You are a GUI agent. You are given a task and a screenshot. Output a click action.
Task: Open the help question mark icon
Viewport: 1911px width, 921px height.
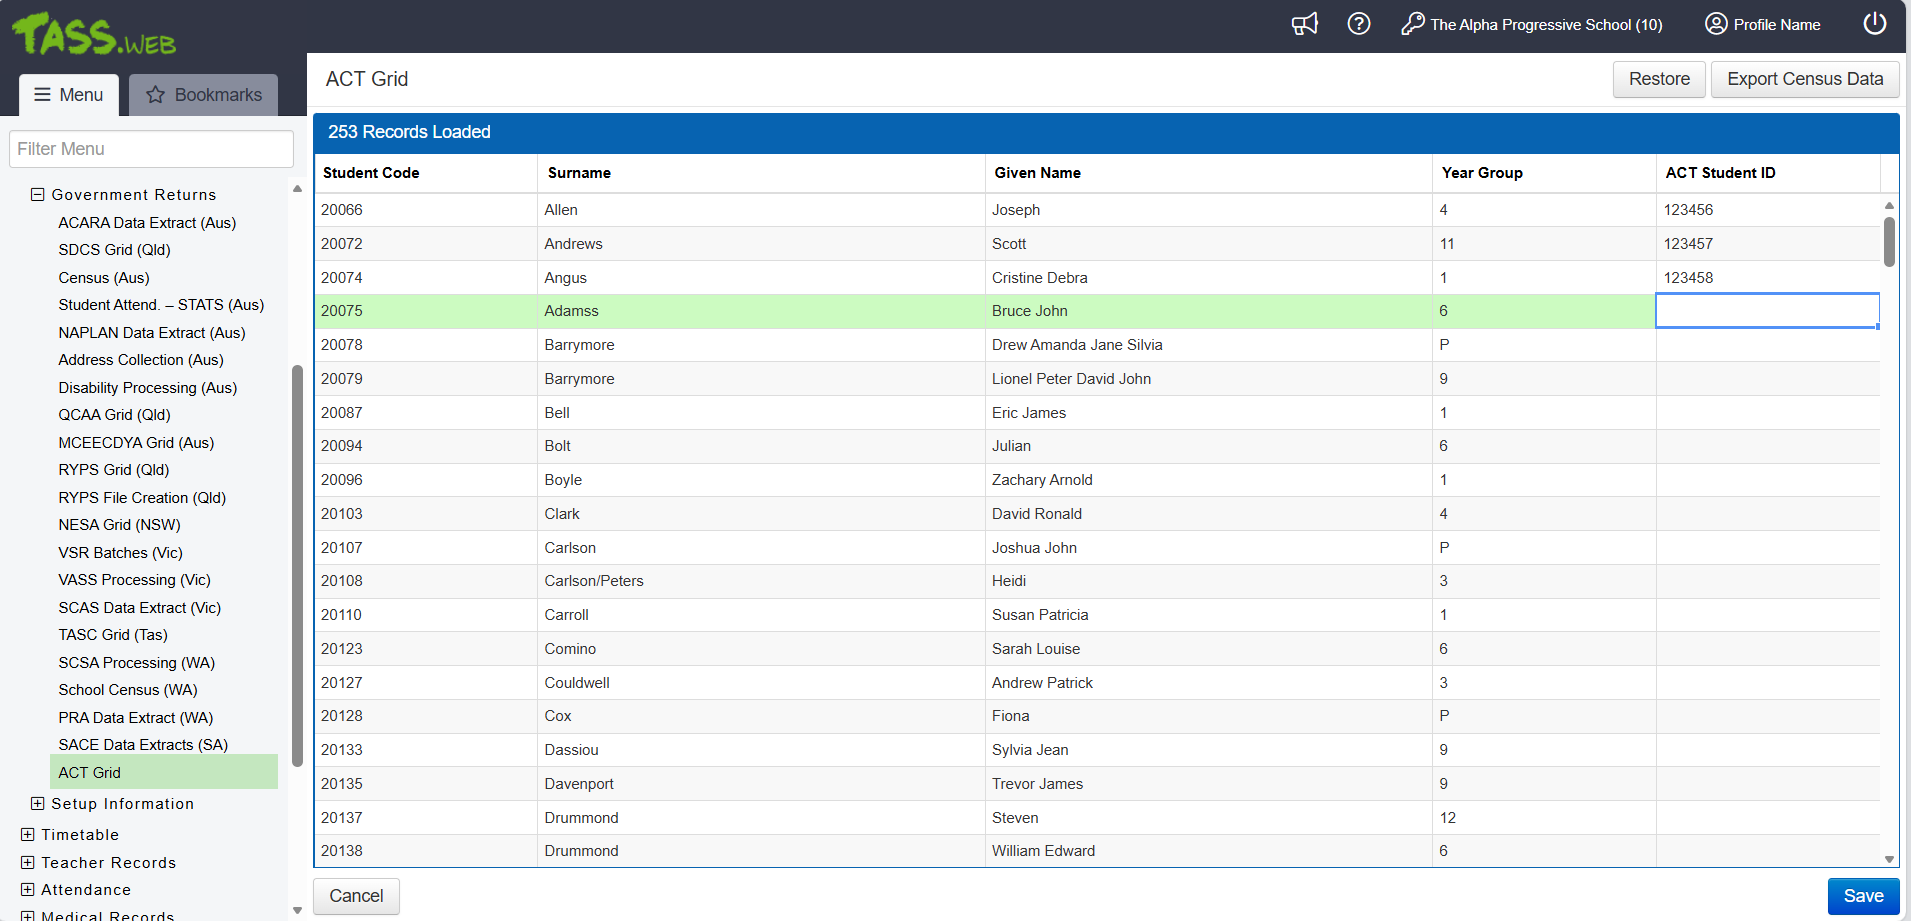[1358, 24]
